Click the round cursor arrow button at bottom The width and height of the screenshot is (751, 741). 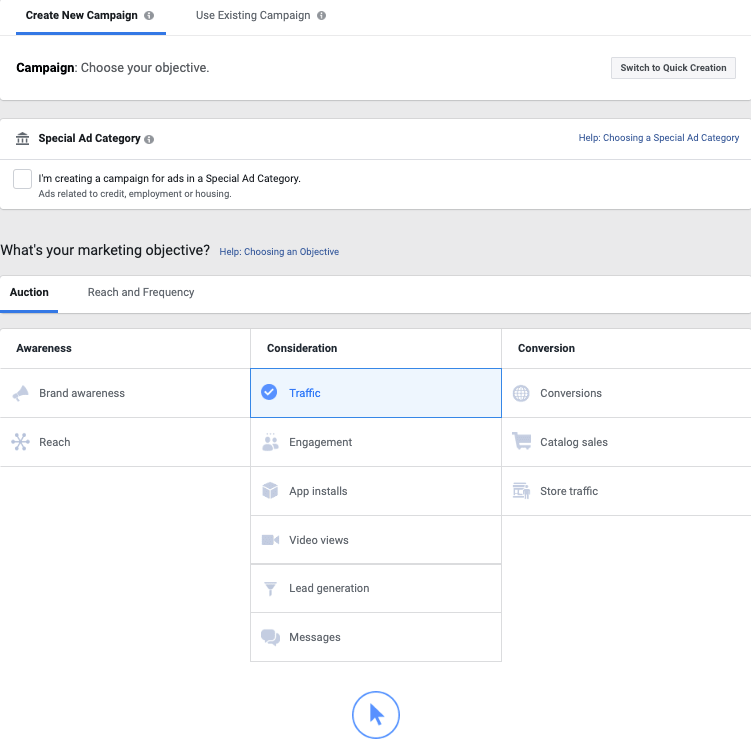click(376, 714)
